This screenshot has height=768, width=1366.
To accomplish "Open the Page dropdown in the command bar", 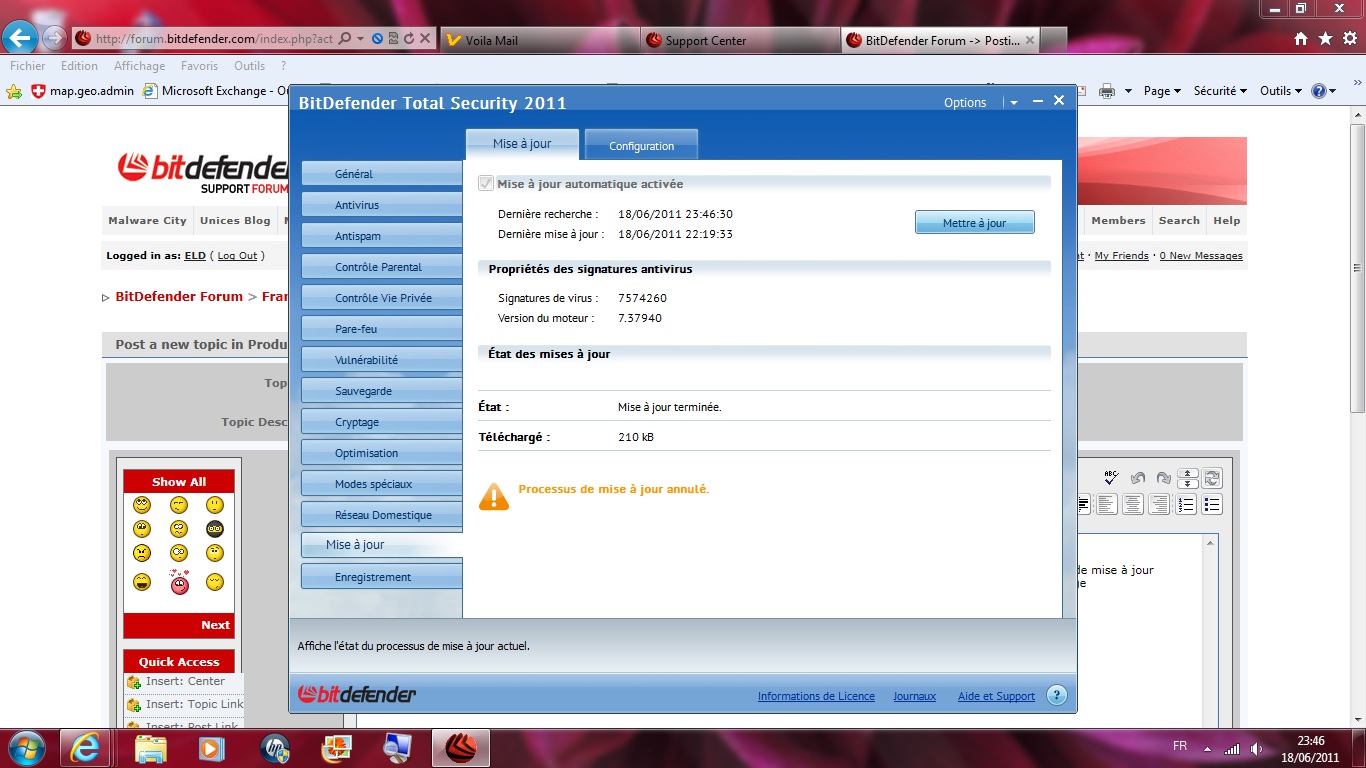I will point(1162,91).
